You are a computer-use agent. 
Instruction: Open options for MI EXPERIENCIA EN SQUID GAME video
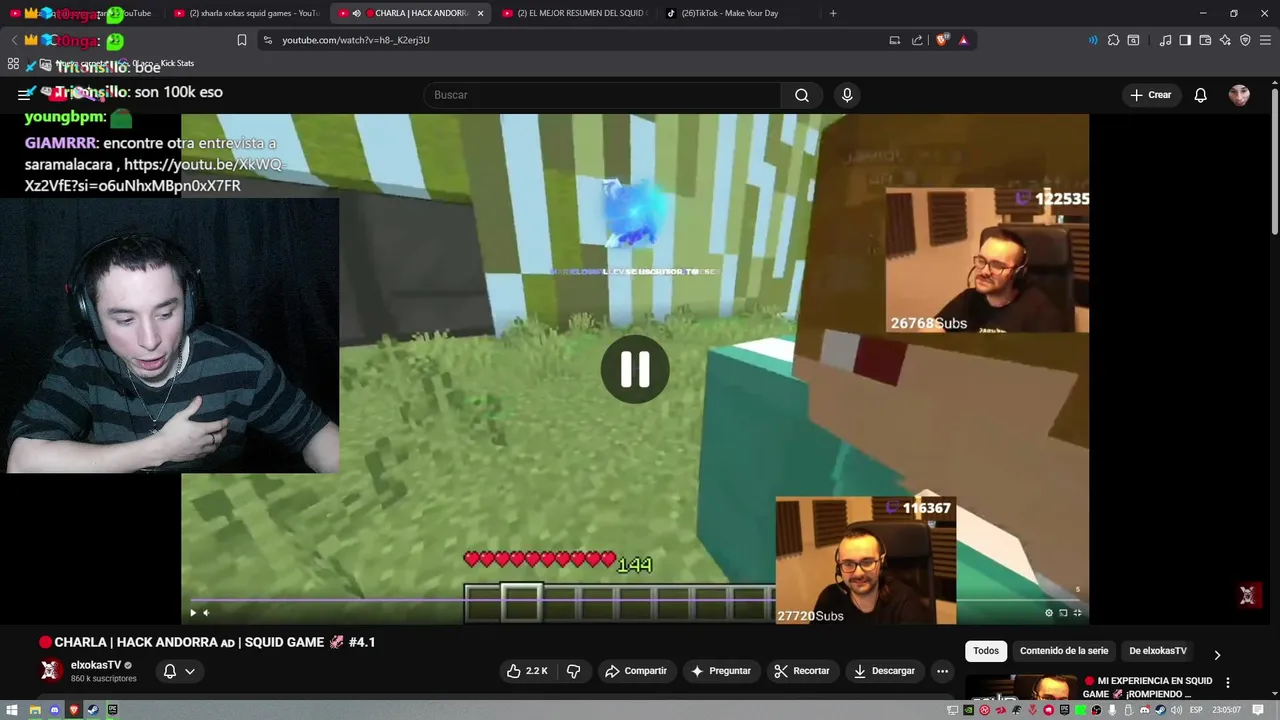click(x=1228, y=682)
